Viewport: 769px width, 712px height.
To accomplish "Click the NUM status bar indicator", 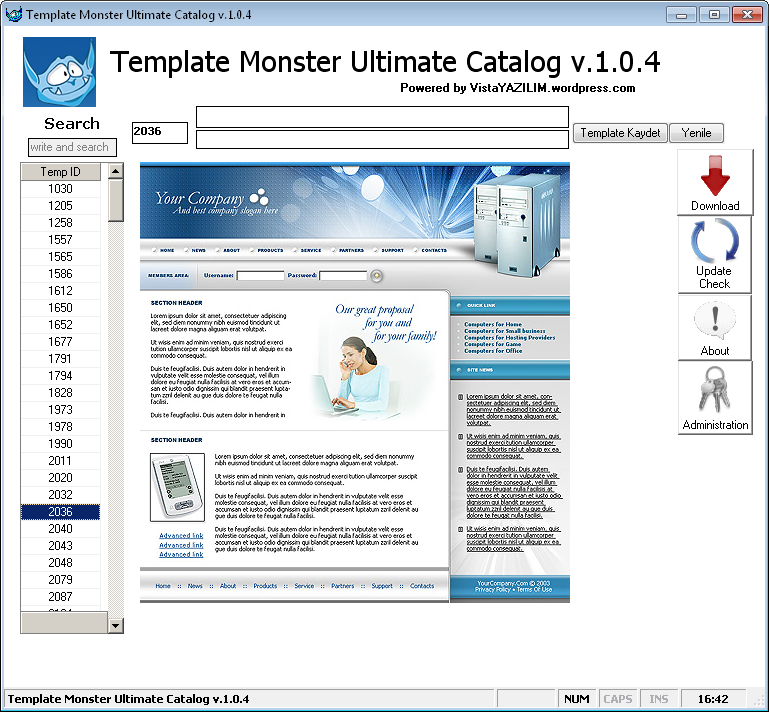I will (576, 699).
